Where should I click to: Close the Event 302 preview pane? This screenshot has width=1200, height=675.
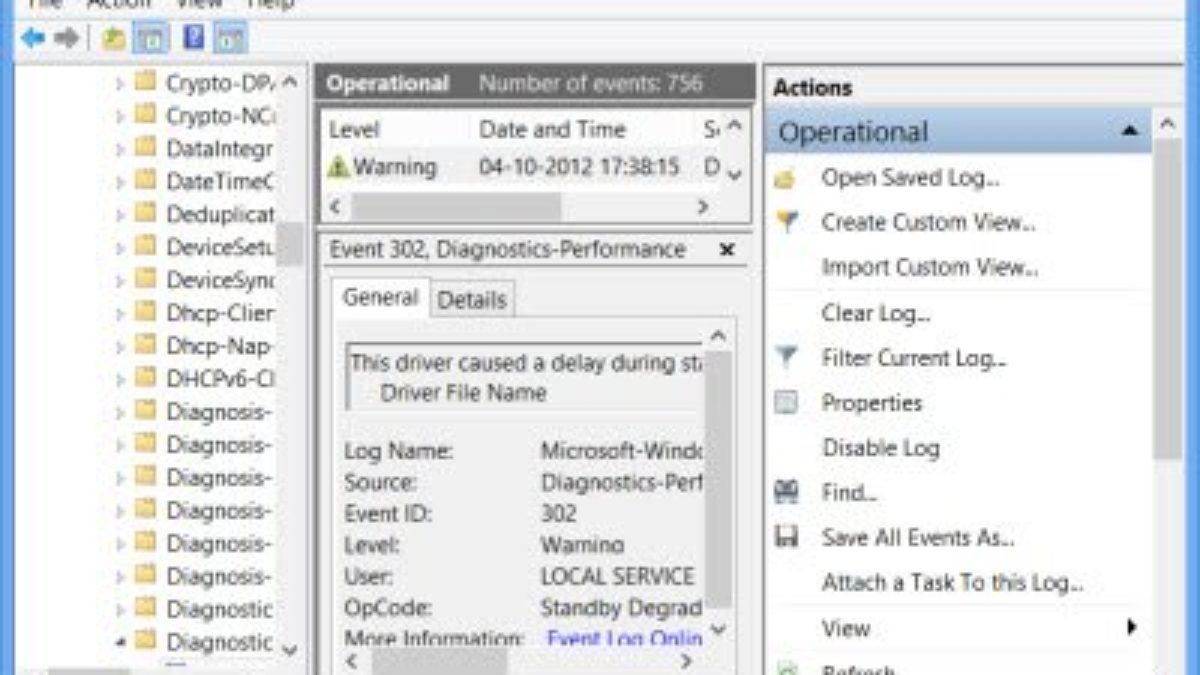click(x=727, y=250)
